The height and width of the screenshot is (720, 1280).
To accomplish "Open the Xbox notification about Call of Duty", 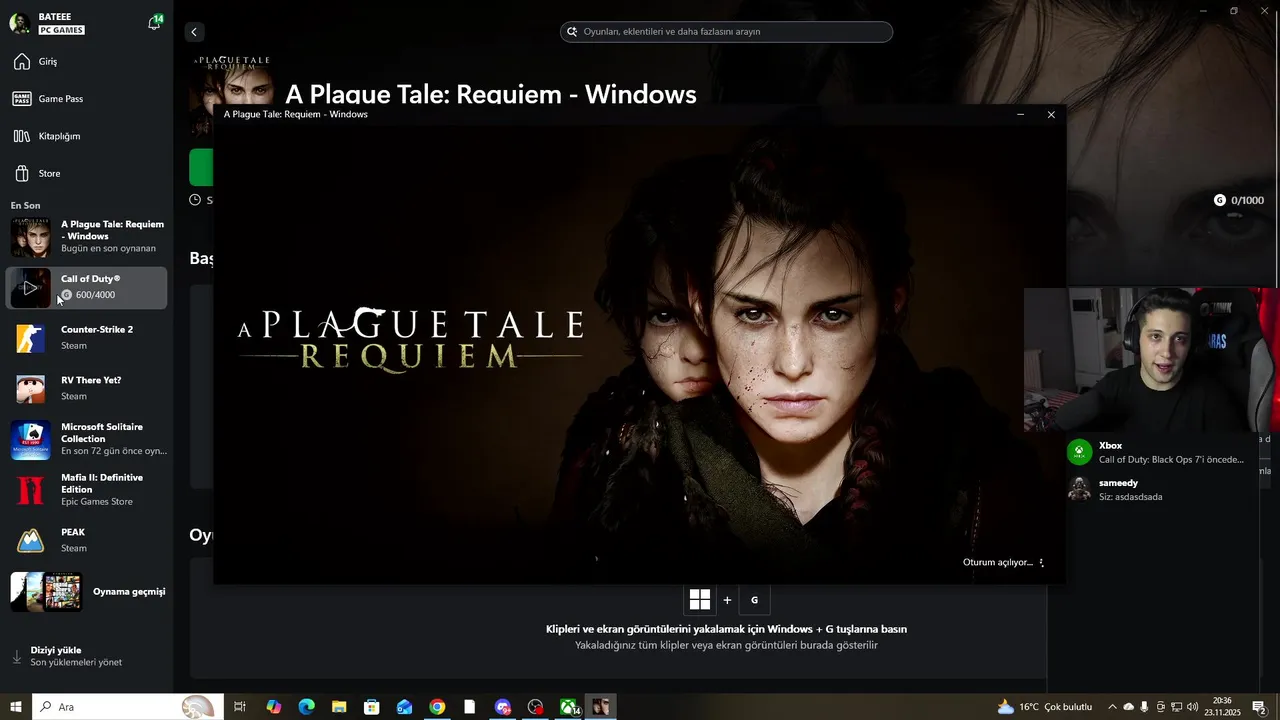I will tap(1159, 453).
